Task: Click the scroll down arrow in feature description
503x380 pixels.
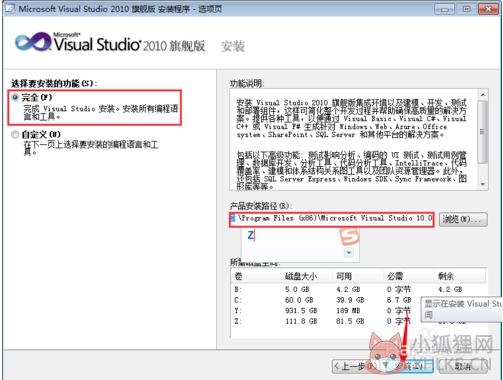Action: pos(483,184)
